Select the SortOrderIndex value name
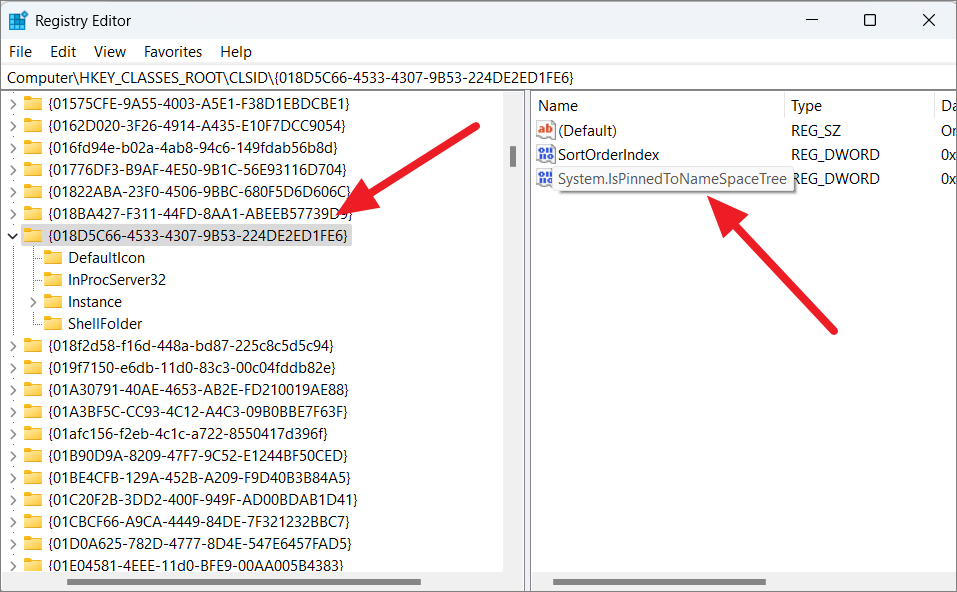This screenshot has height=592, width=957. 609,155
